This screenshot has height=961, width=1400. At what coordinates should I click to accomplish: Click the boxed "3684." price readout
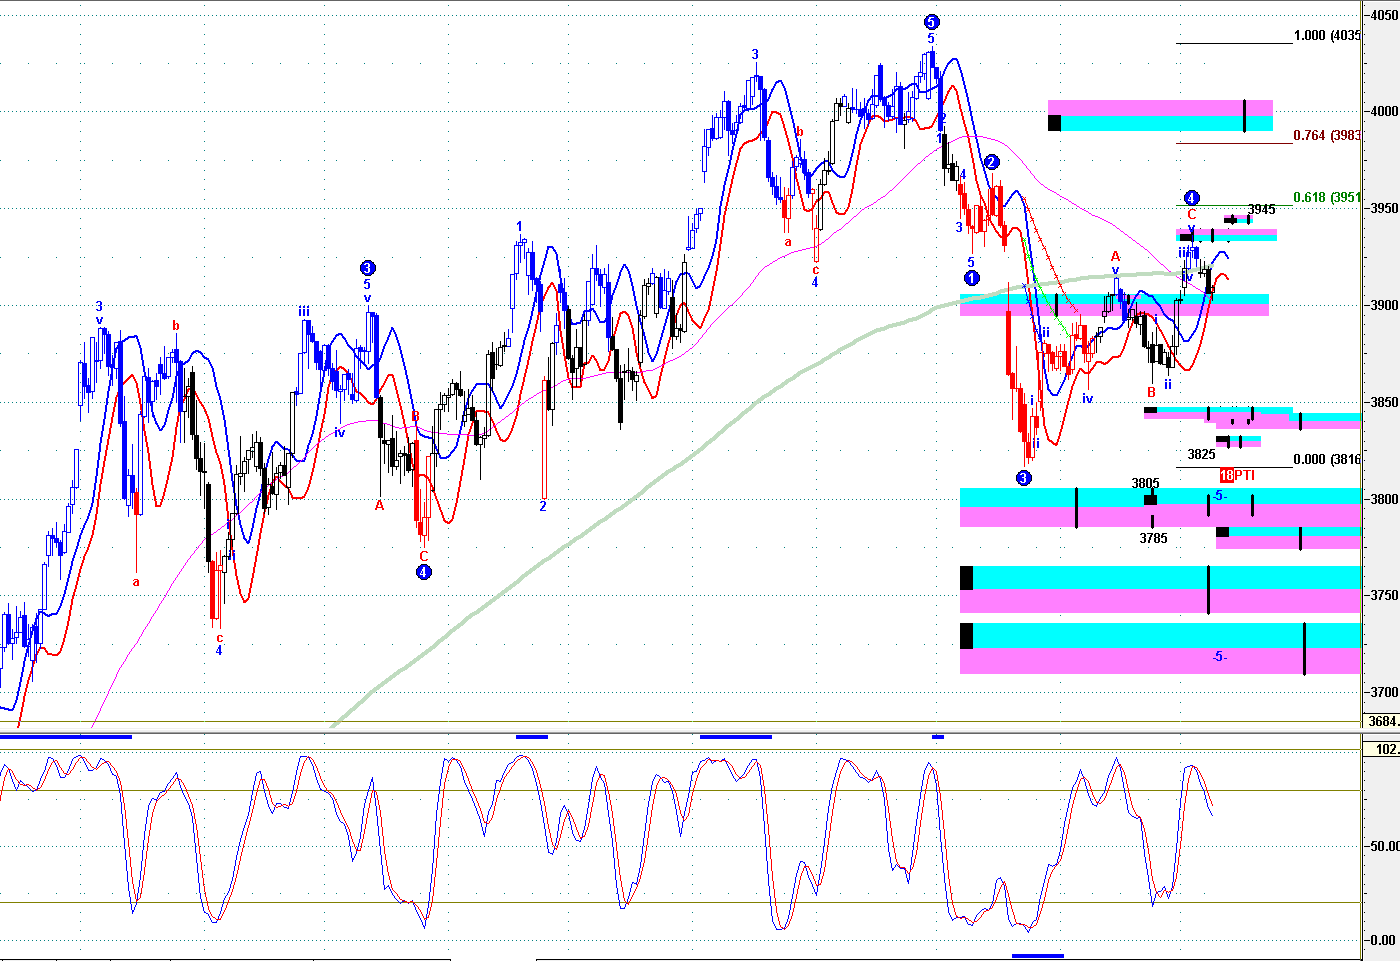click(1383, 721)
